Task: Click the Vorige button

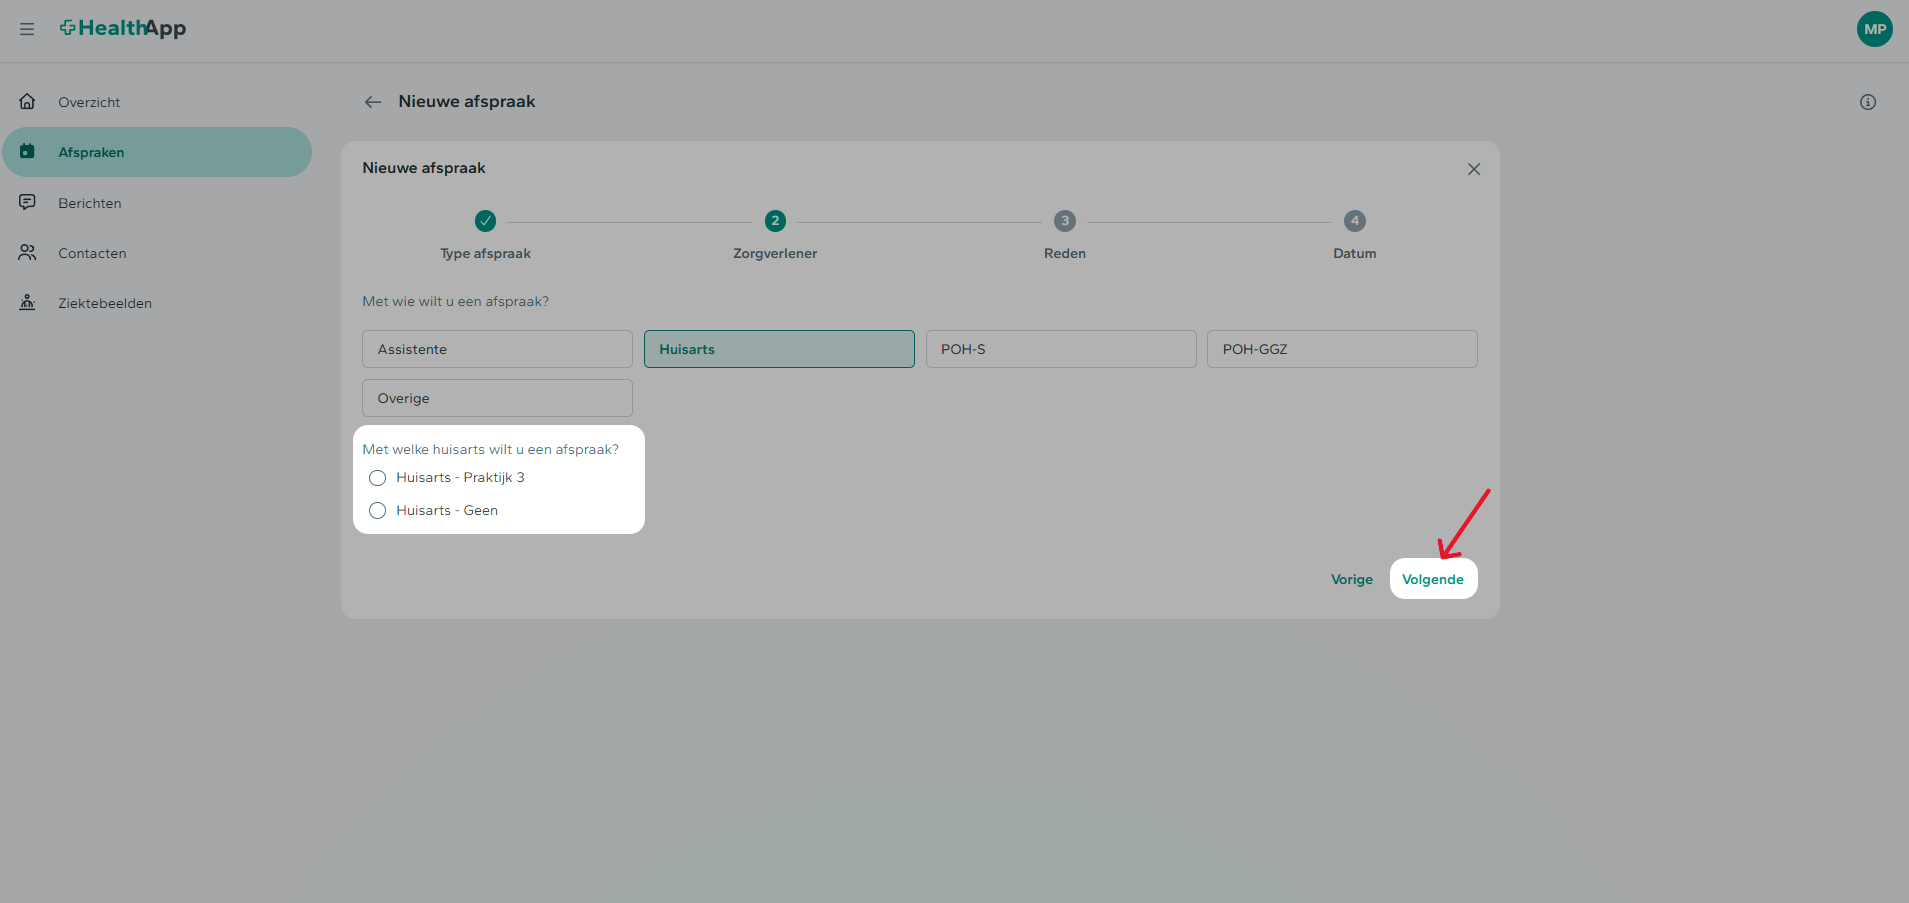Action: tap(1352, 579)
